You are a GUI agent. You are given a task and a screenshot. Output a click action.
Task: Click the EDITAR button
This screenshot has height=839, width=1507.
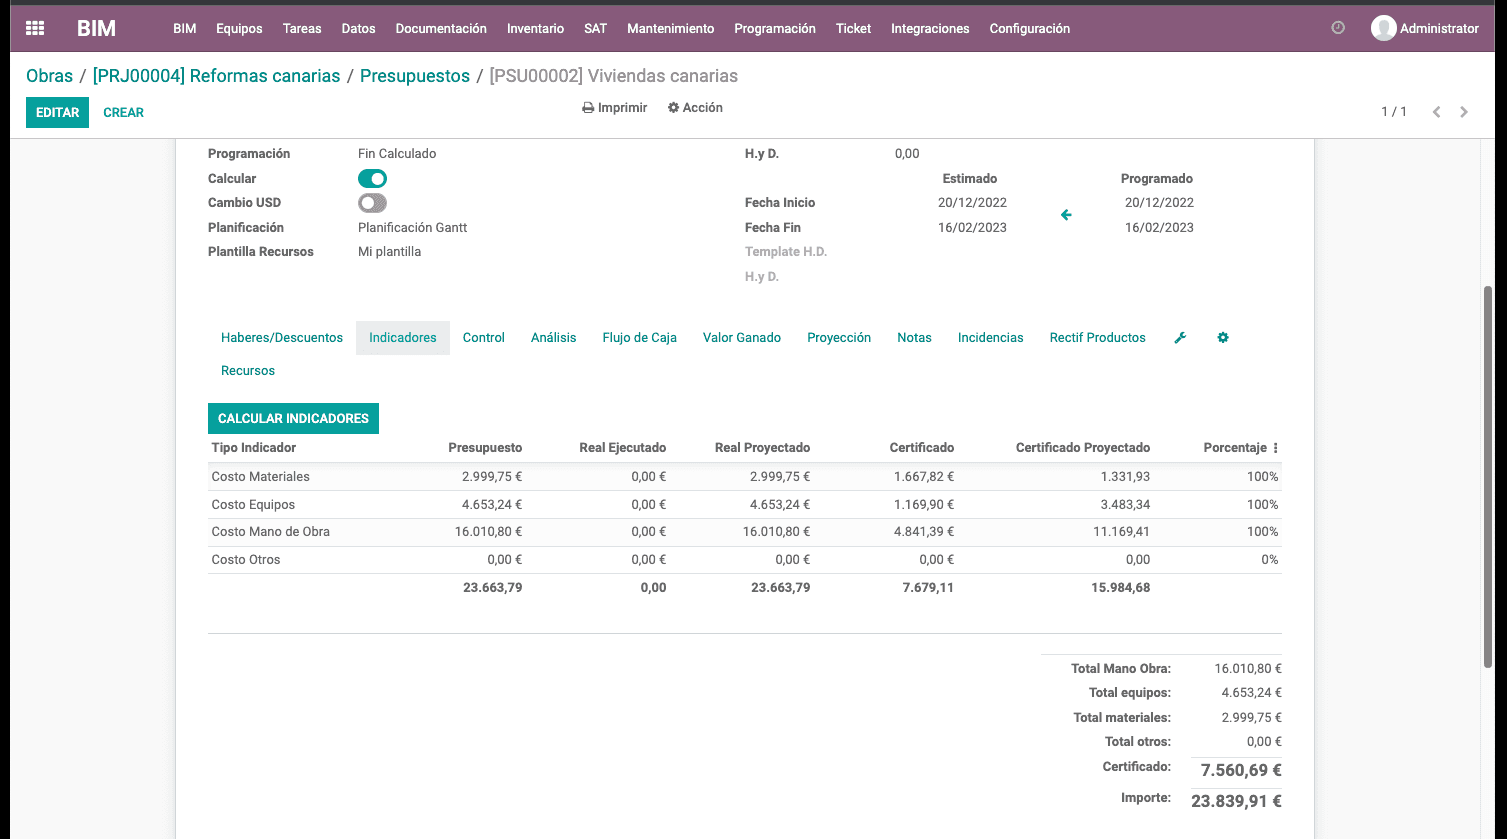click(x=57, y=113)
